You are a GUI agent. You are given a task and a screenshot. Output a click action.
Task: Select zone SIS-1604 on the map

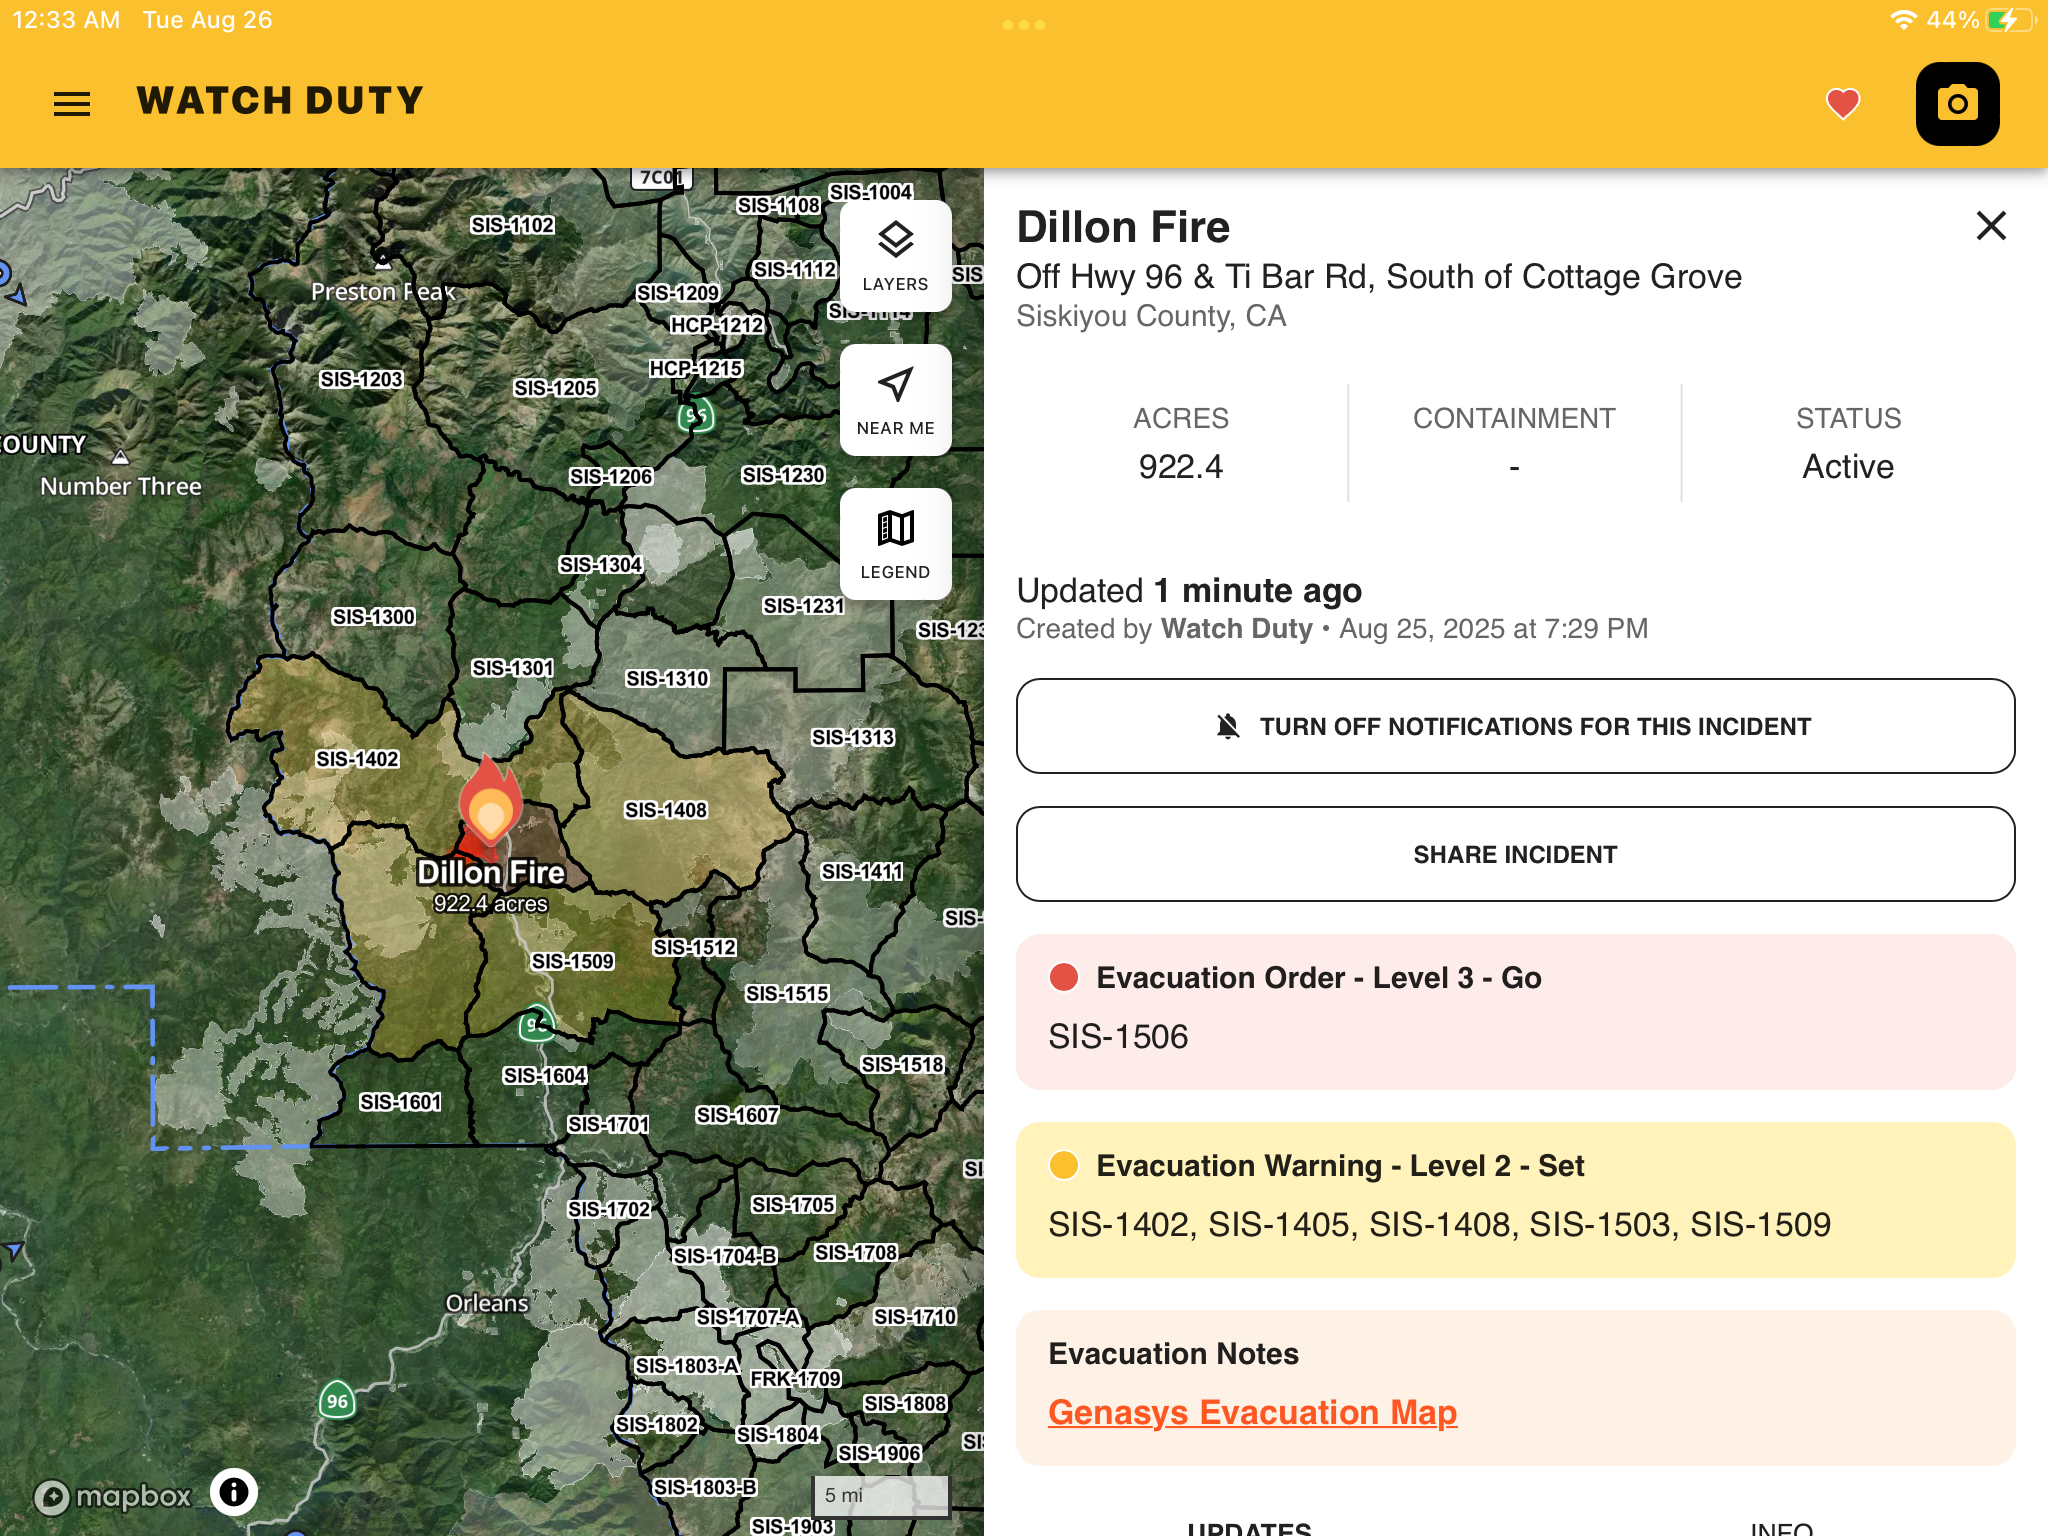coord(545,1075)
